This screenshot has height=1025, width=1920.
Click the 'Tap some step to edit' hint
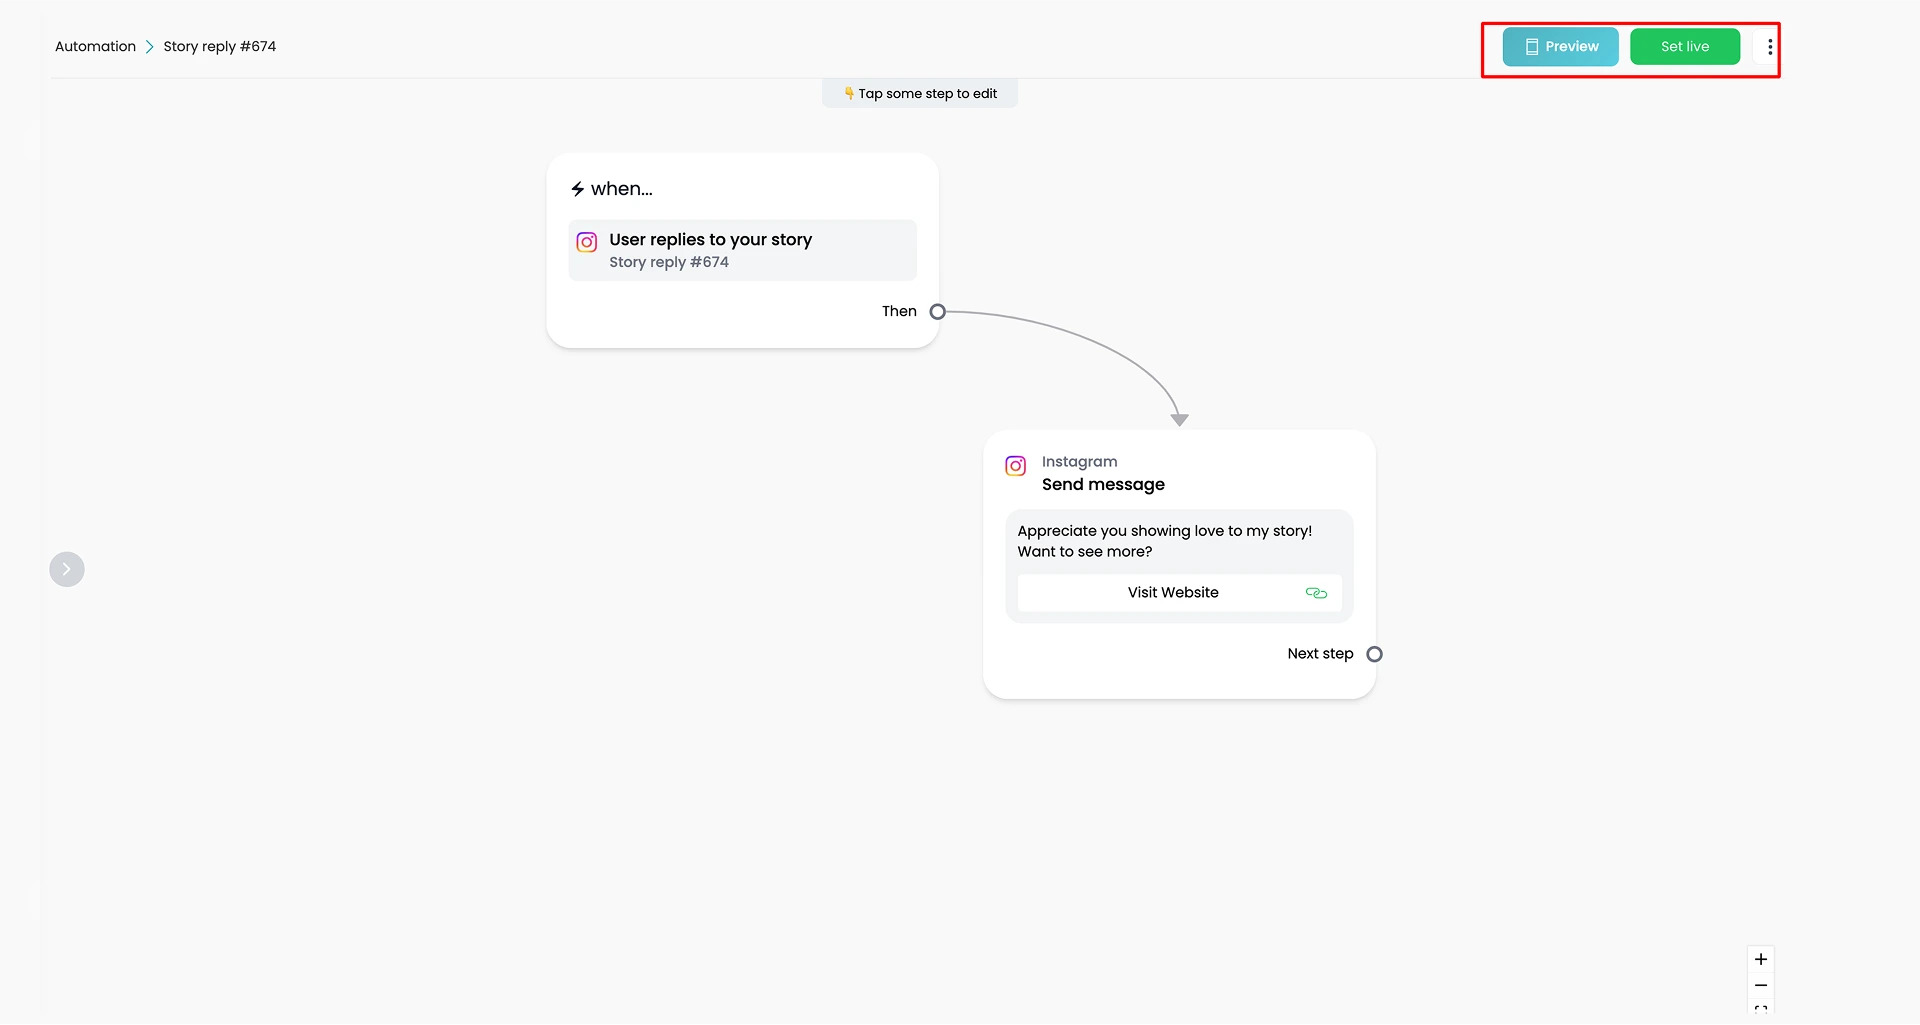coord(920,94)
